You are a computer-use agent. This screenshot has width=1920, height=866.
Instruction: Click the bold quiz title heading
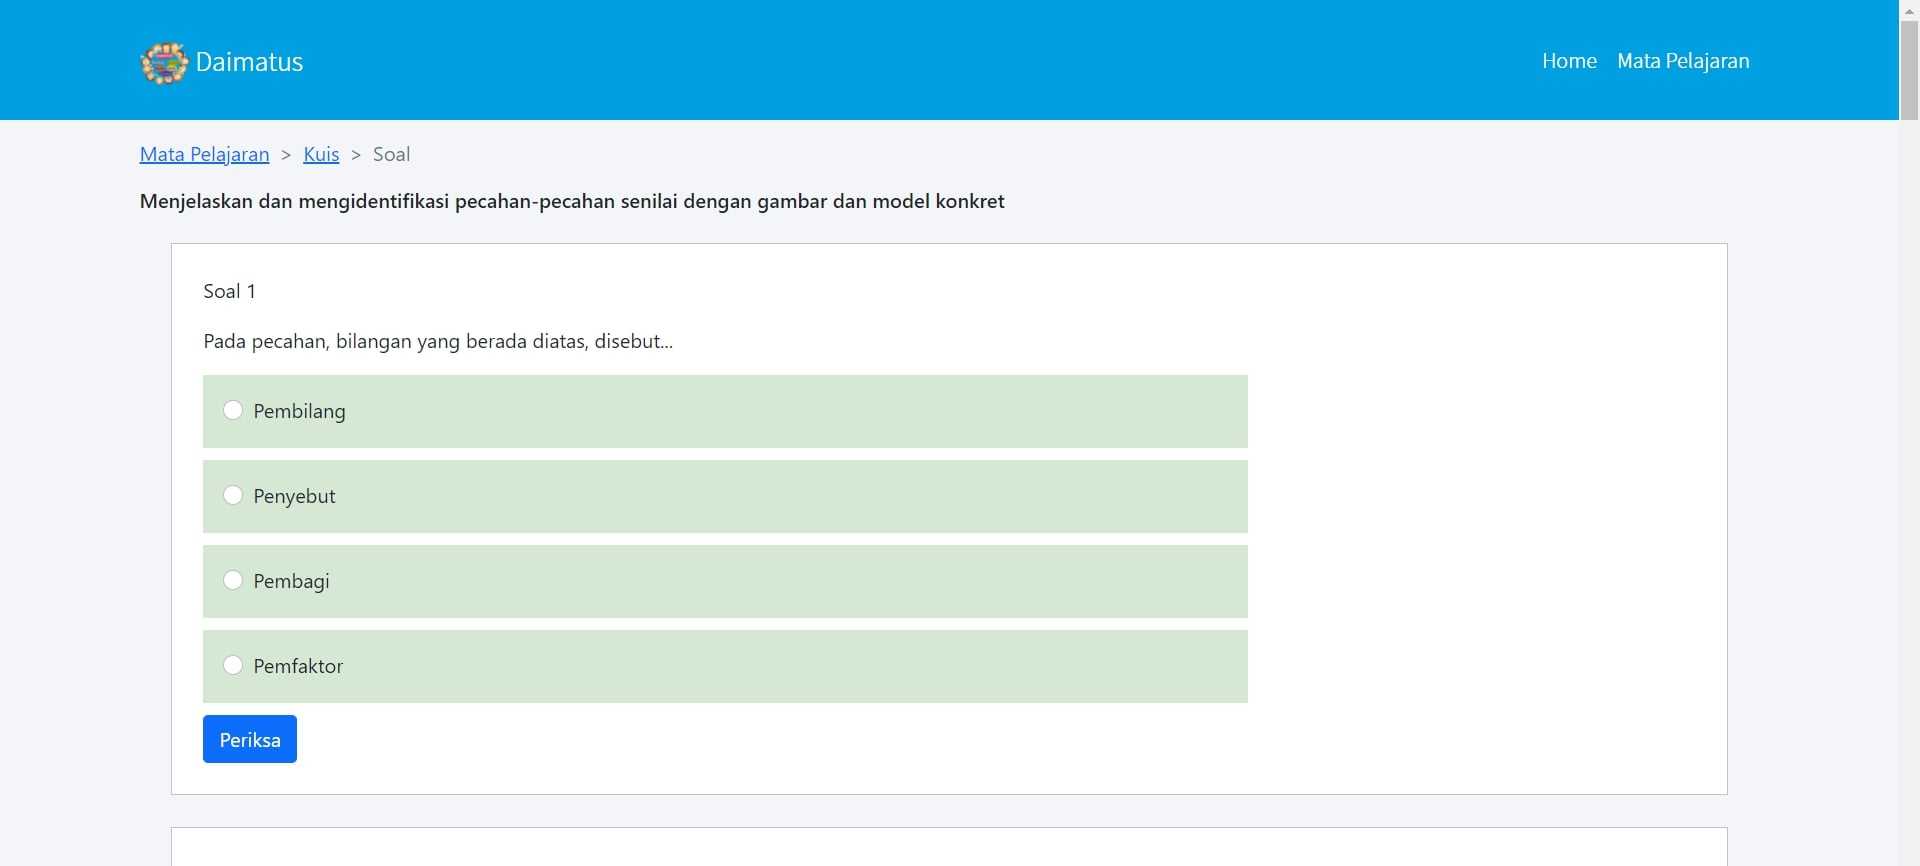tap(572, 201)
